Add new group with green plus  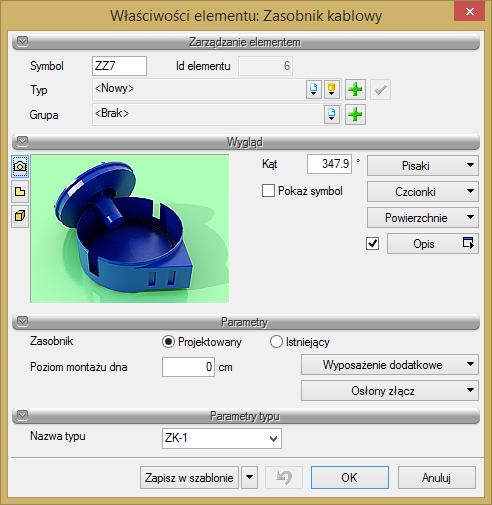(x=355, y=114)
